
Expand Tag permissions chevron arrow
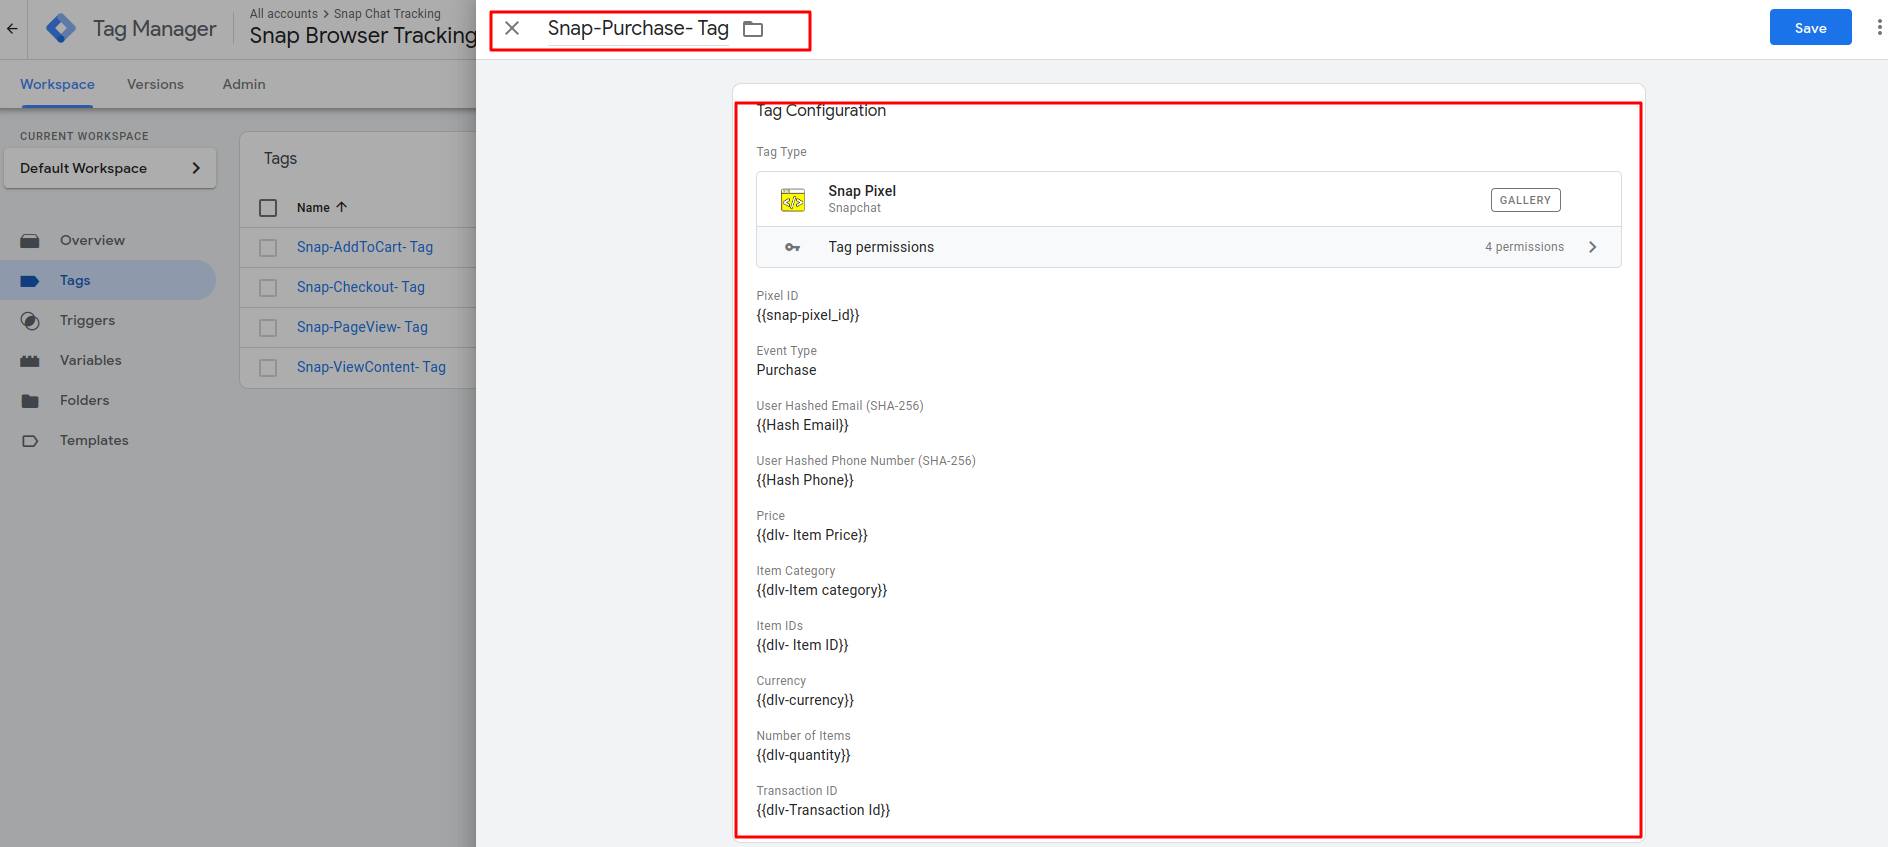point(1593,247)
